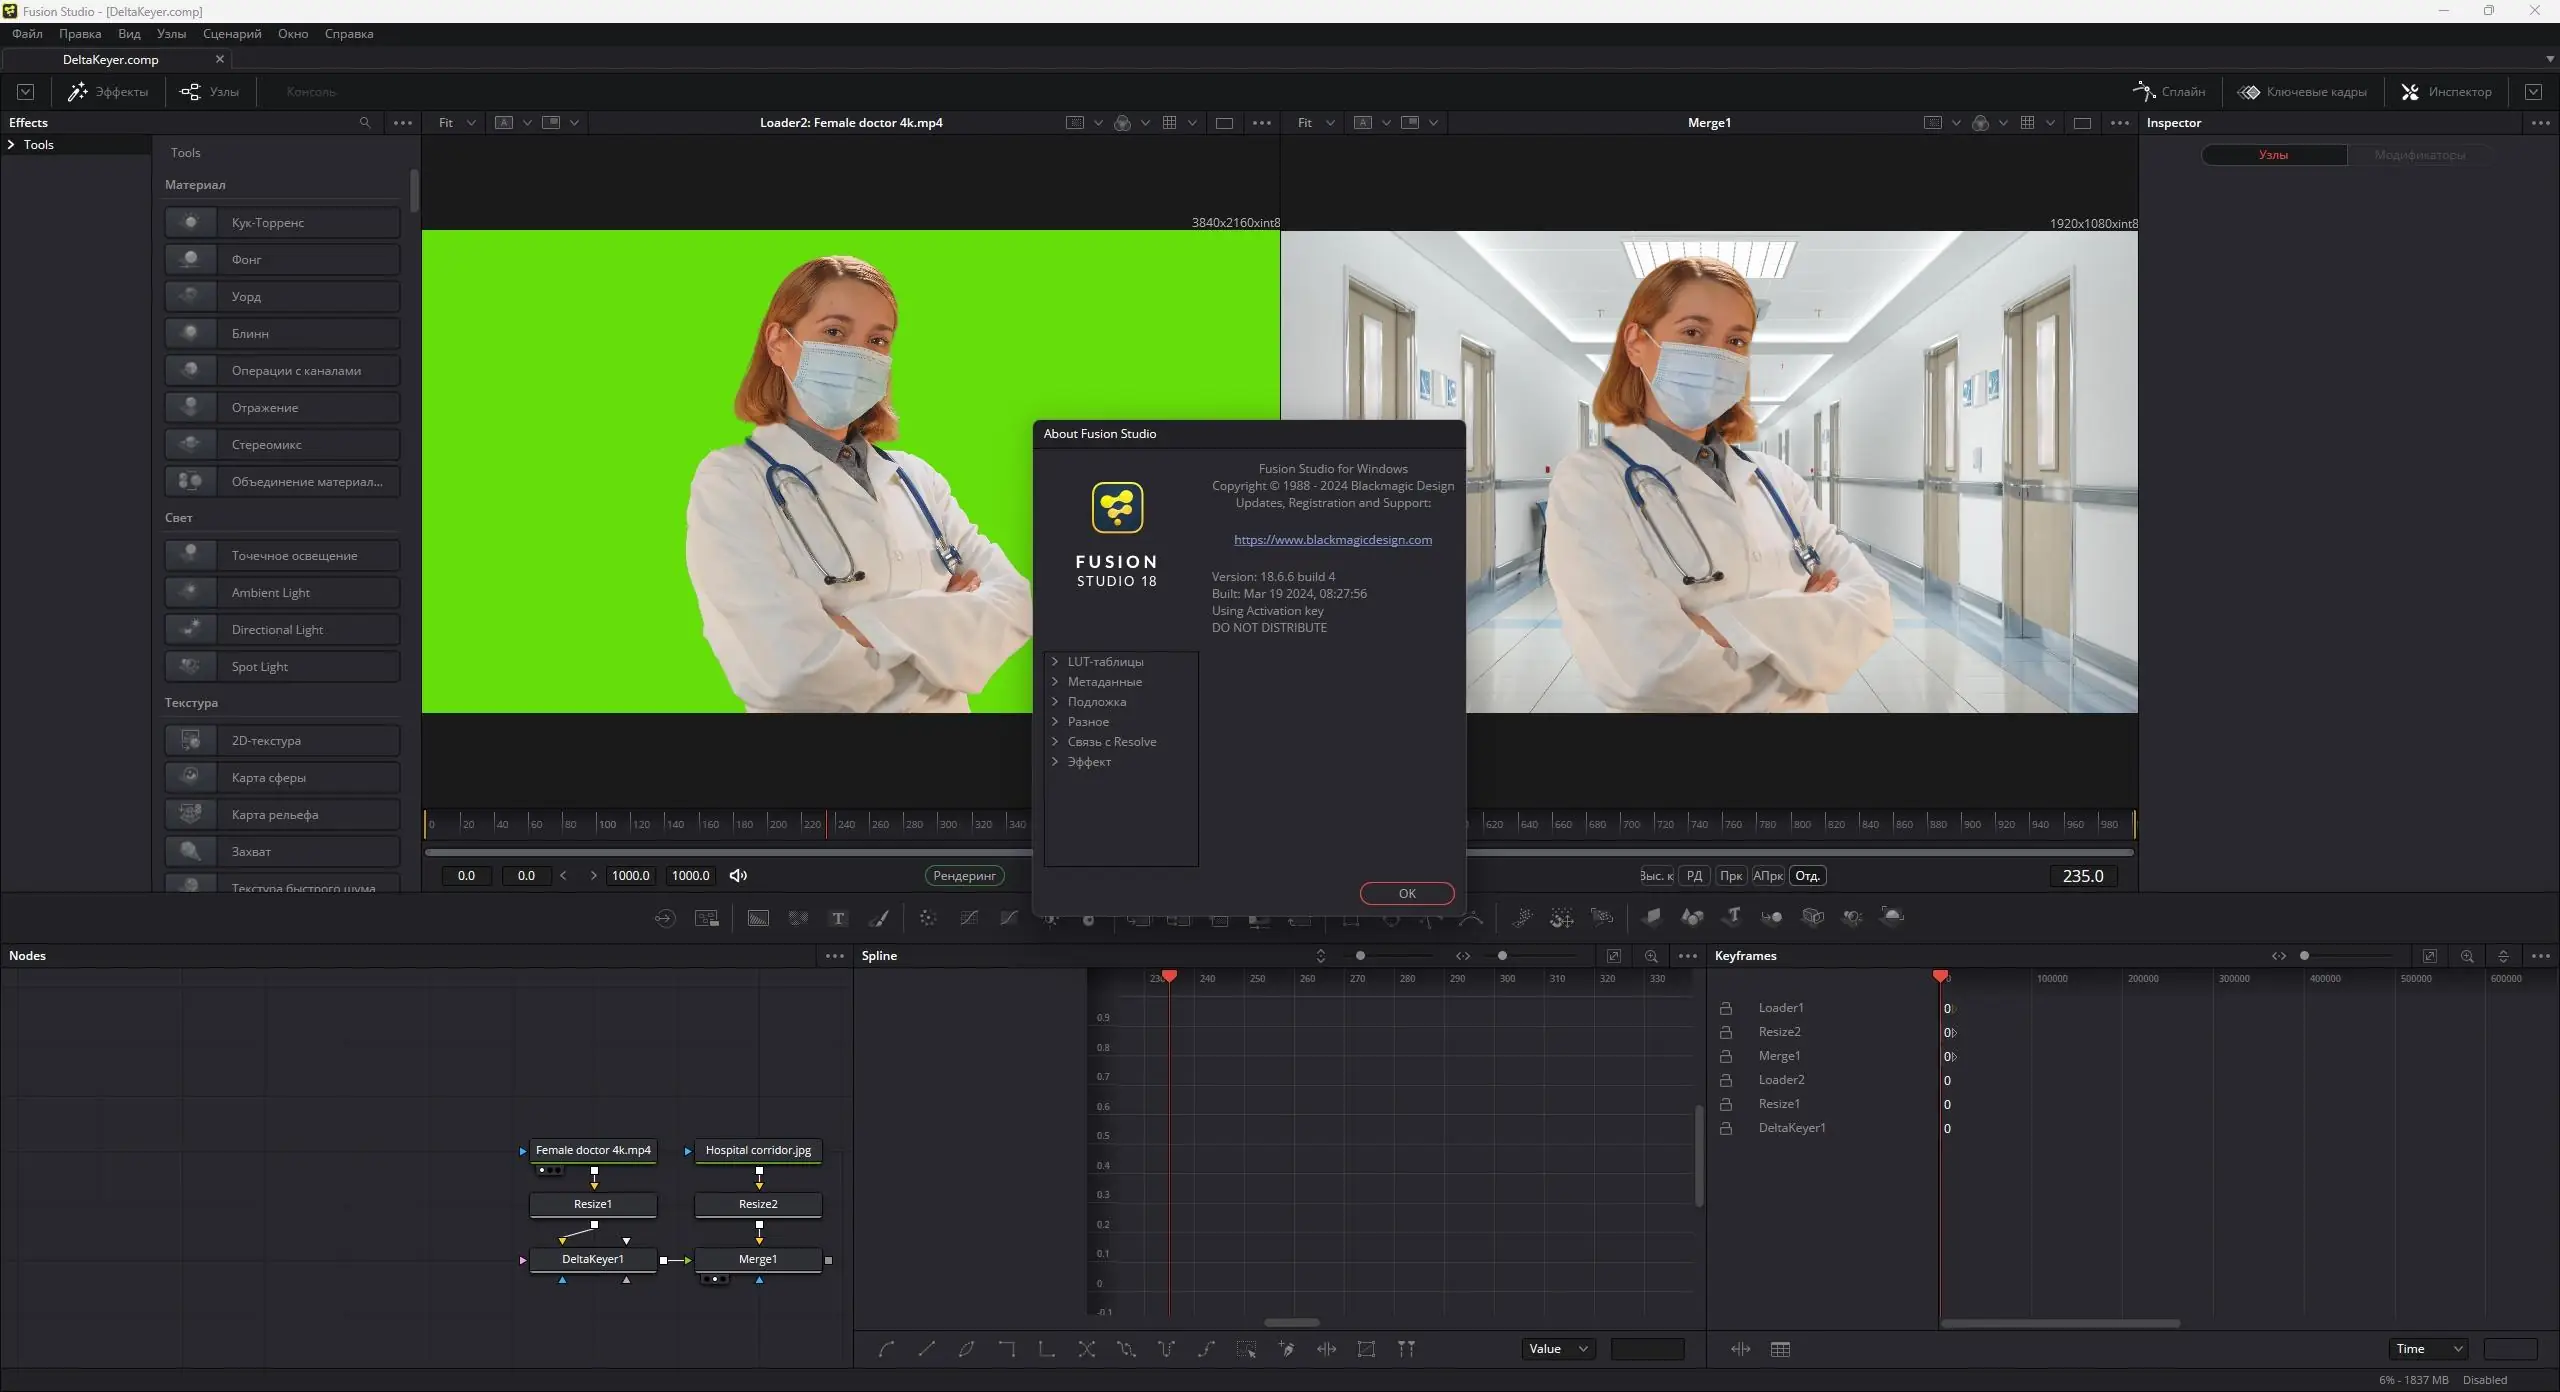Click OK in the About Fusion Studio dialog

(x=1407, y=893)
